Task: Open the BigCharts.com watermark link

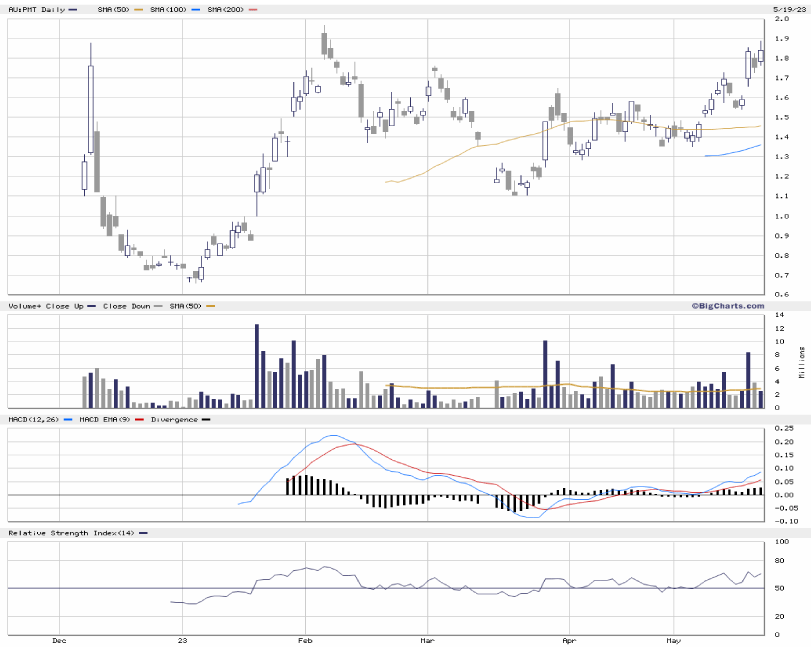Action: (x=727, y=305)
